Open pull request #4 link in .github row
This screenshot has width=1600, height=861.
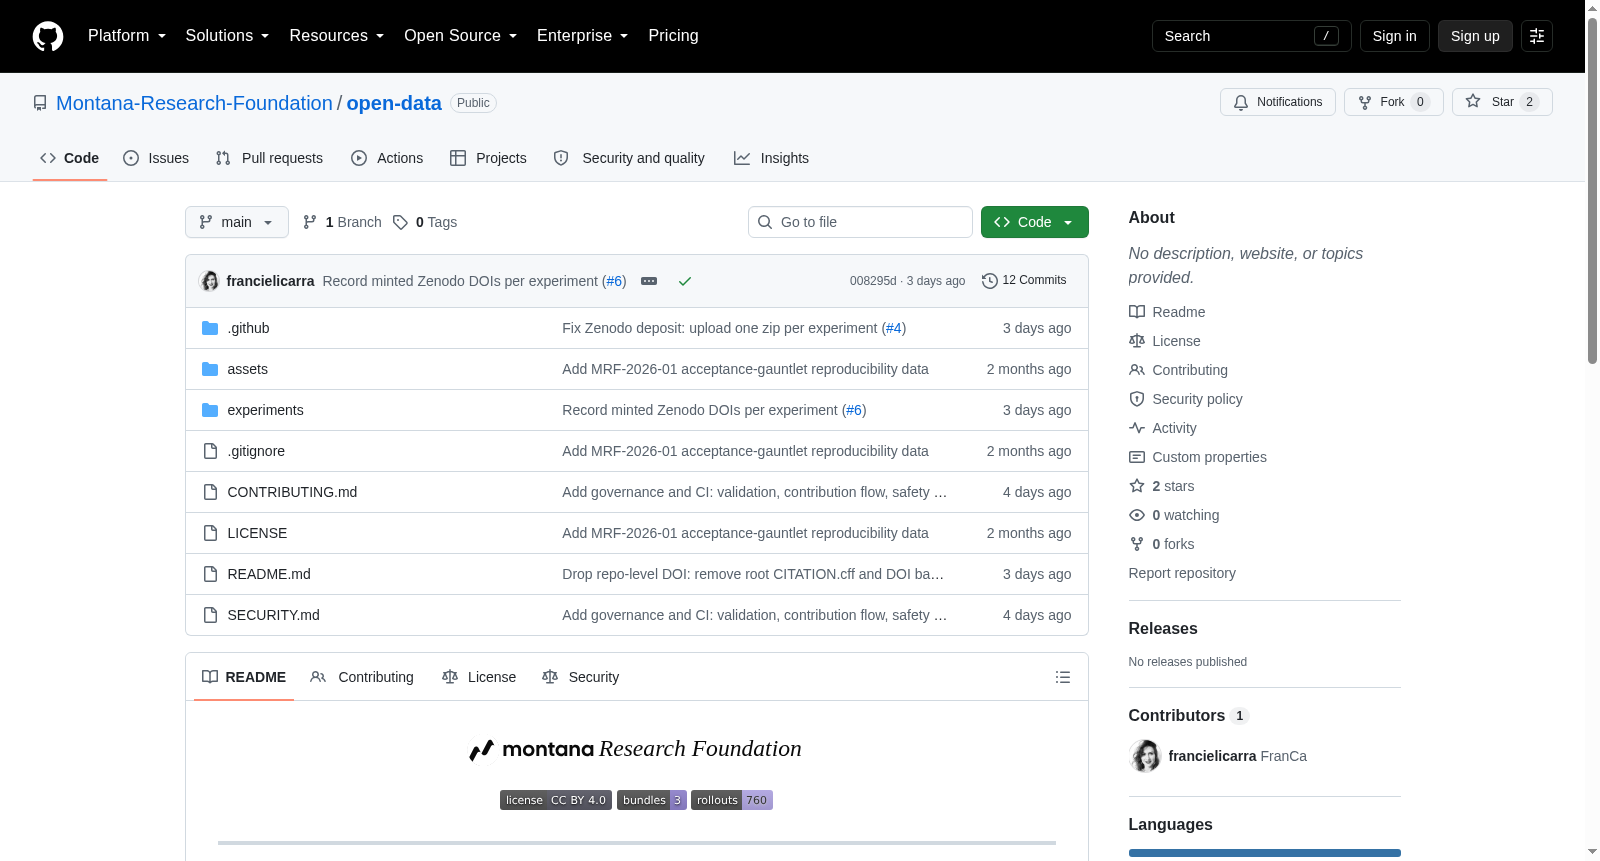tap(894, 328)
